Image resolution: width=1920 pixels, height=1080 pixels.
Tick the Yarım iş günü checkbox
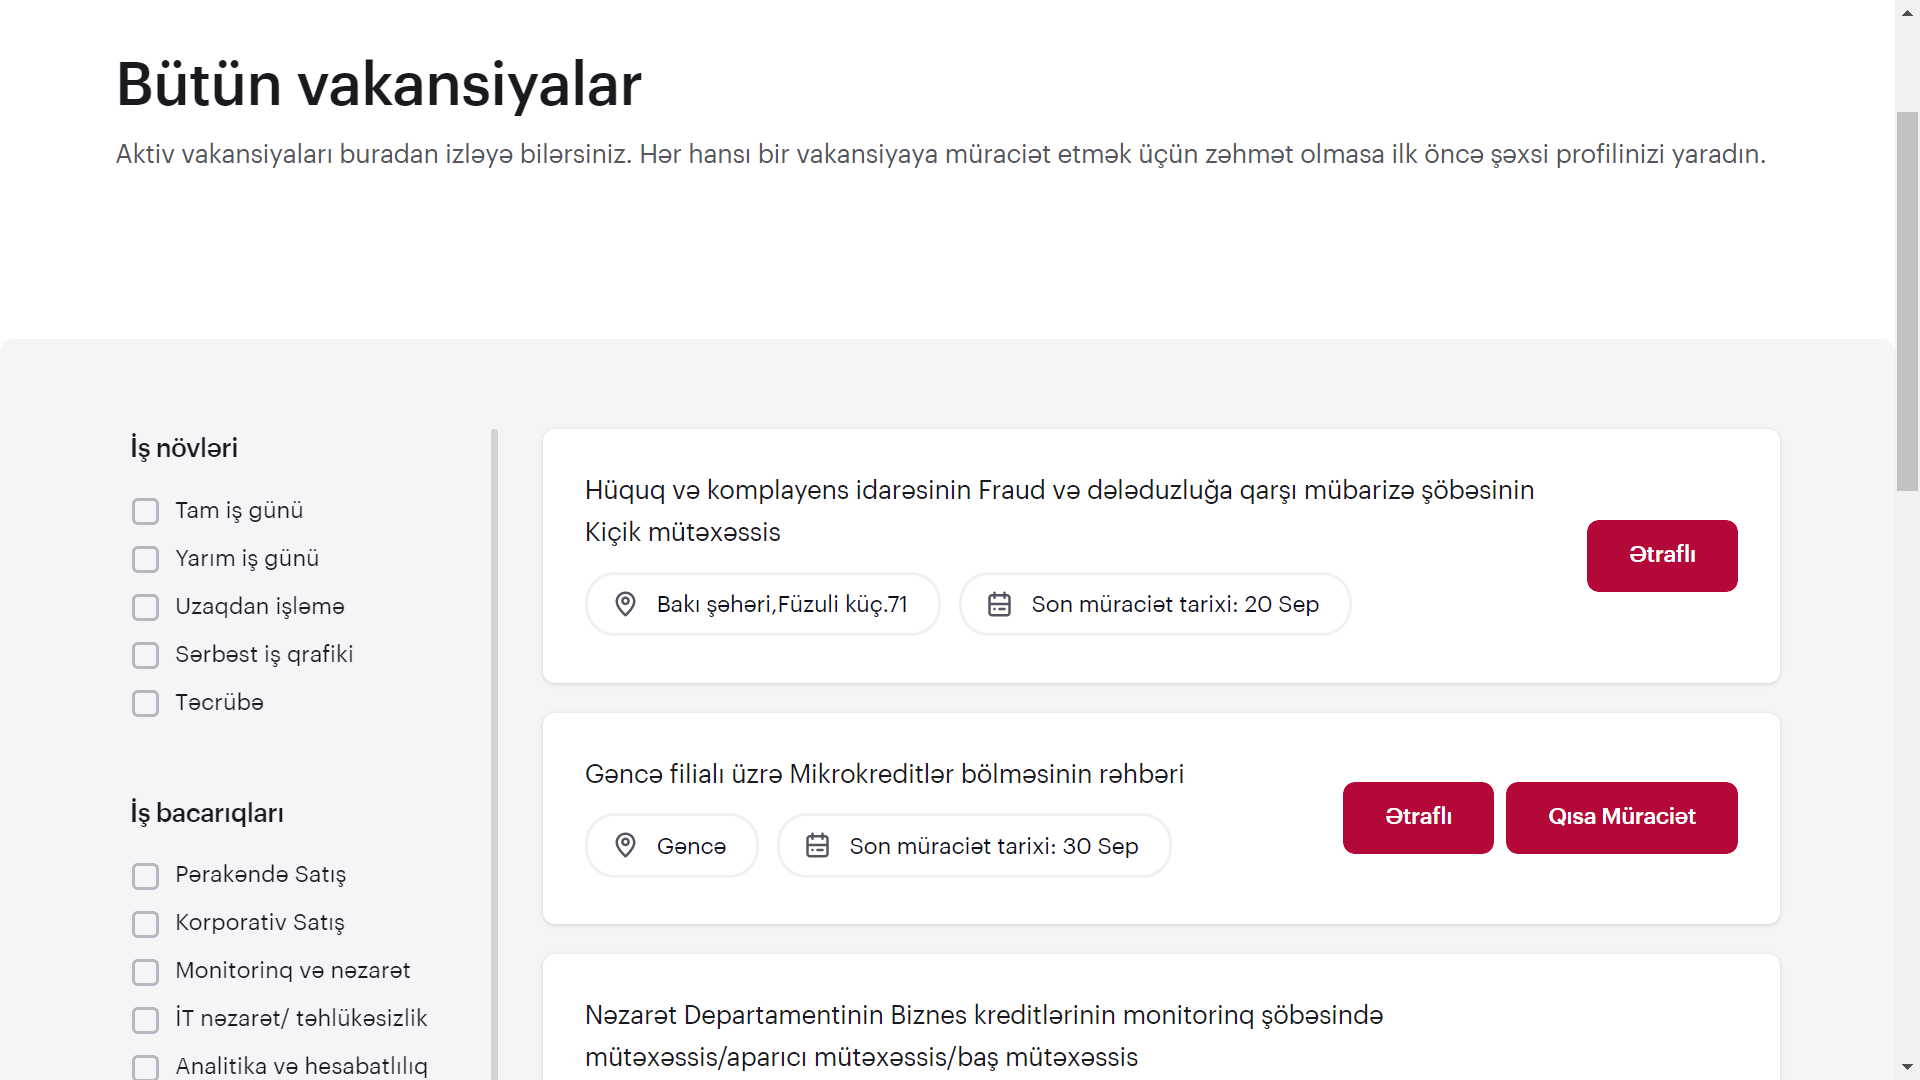tap(146, 559)
